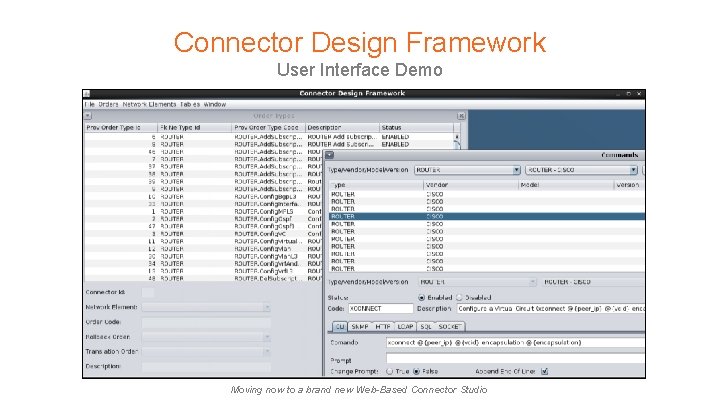Click the Java icon in the title bar

(x=86, y=94)
